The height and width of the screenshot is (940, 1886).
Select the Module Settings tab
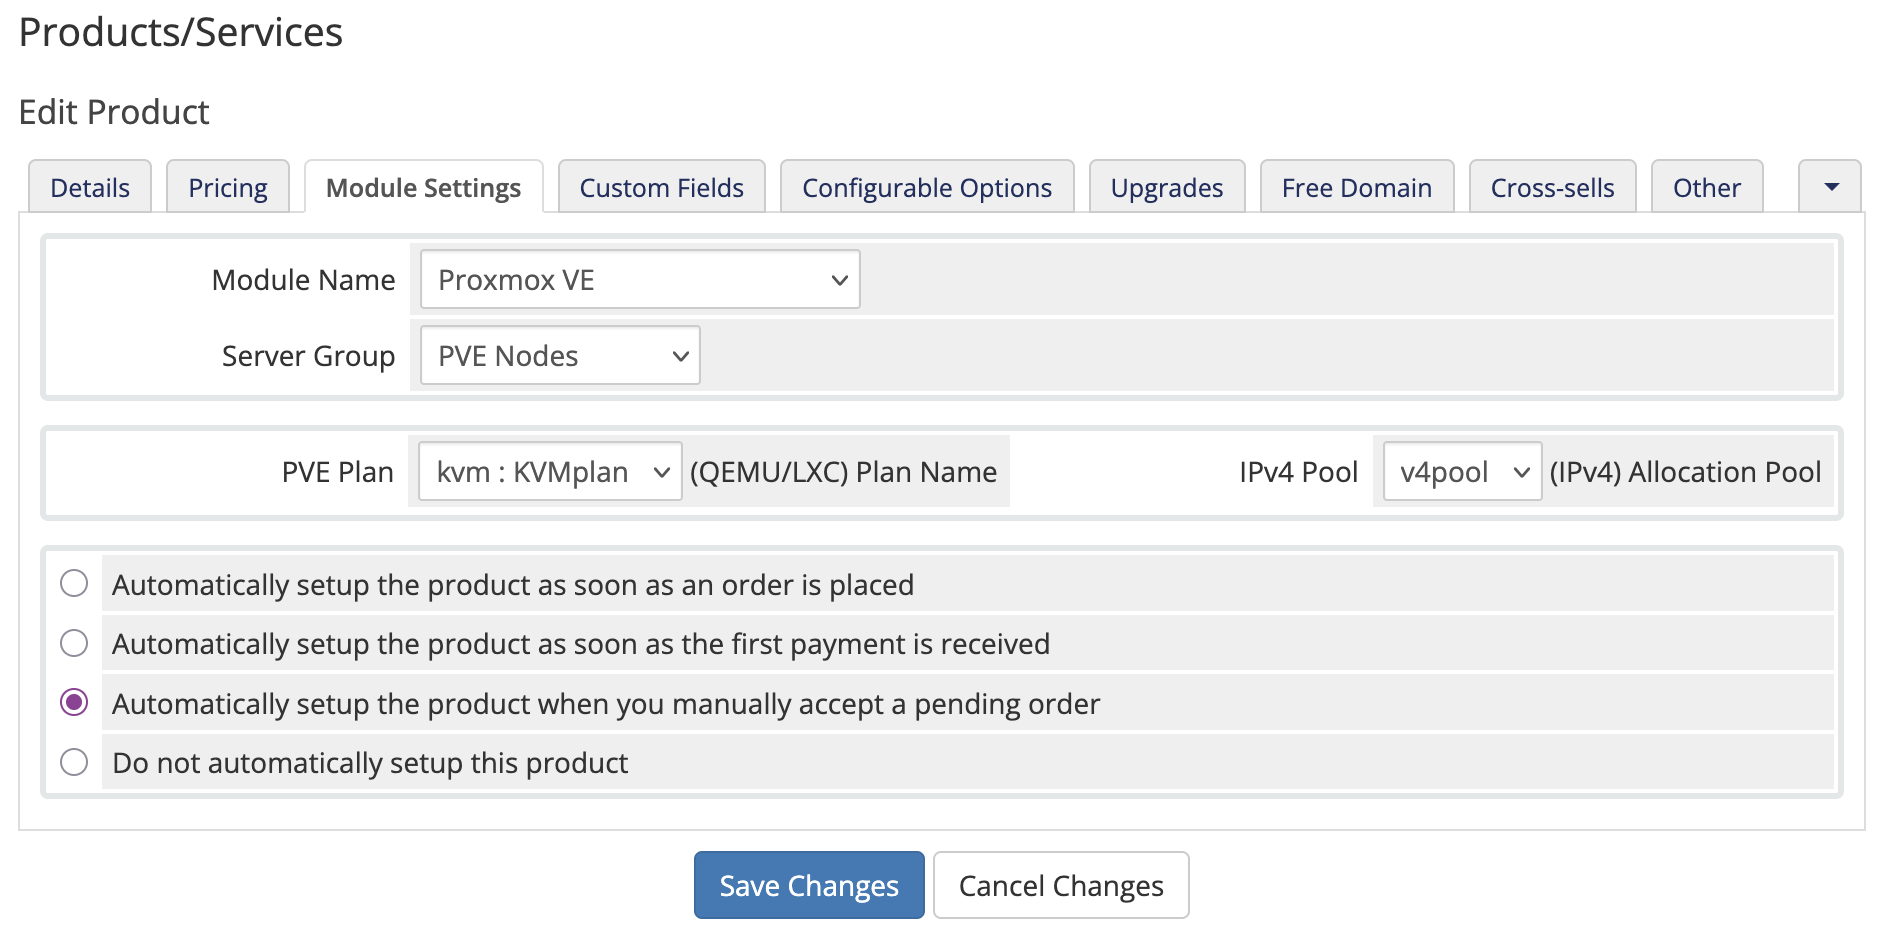(422, 187)
